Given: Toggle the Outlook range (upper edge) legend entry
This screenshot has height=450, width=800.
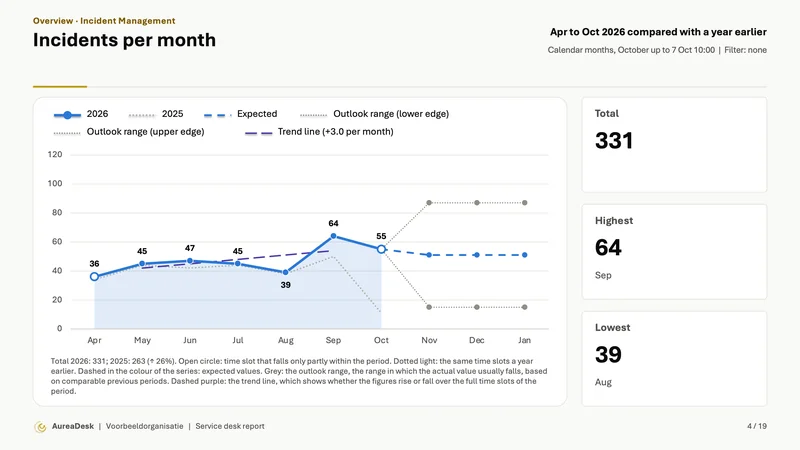Looking at the screenshot, I should 129,132.
